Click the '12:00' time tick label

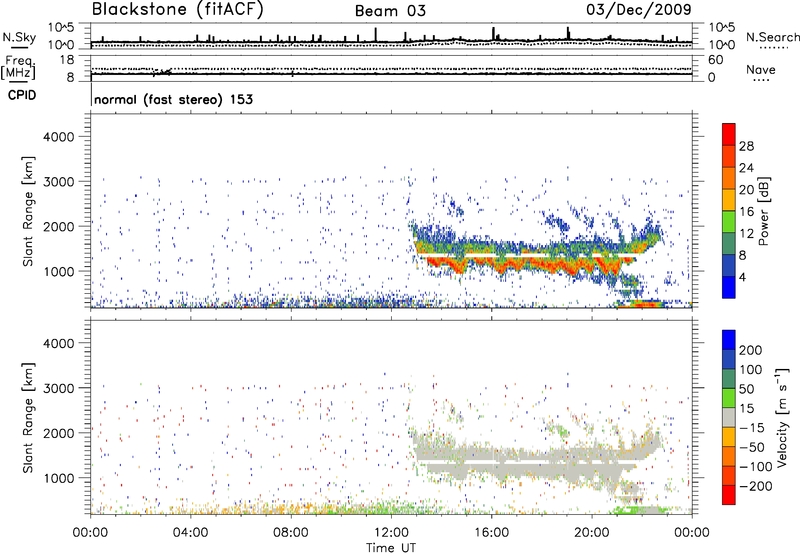tap(391, 533)
